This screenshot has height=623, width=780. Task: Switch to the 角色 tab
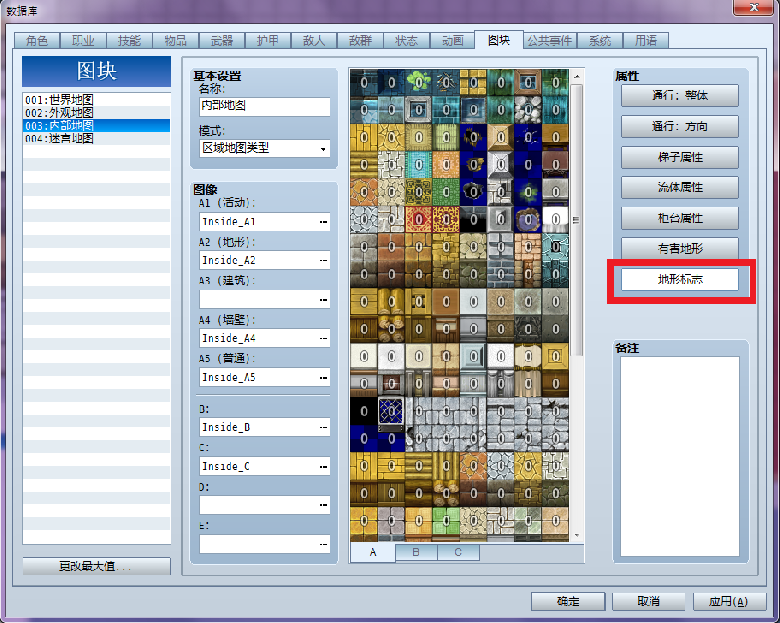pyautogui.click(x=36, y=40)
